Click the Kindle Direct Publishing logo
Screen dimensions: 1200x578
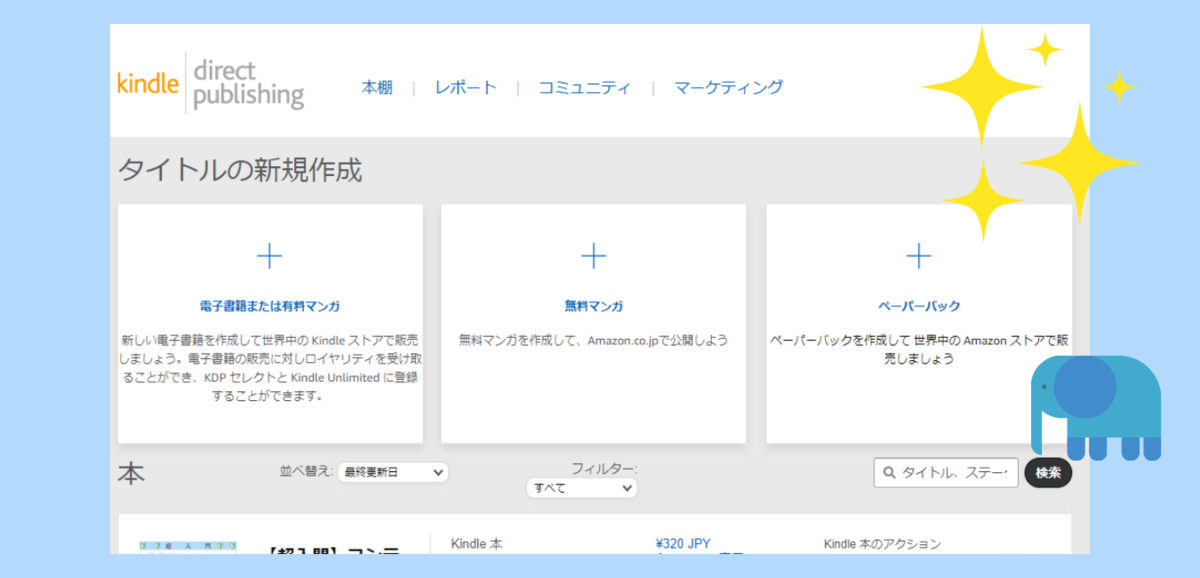coord(210,84)
